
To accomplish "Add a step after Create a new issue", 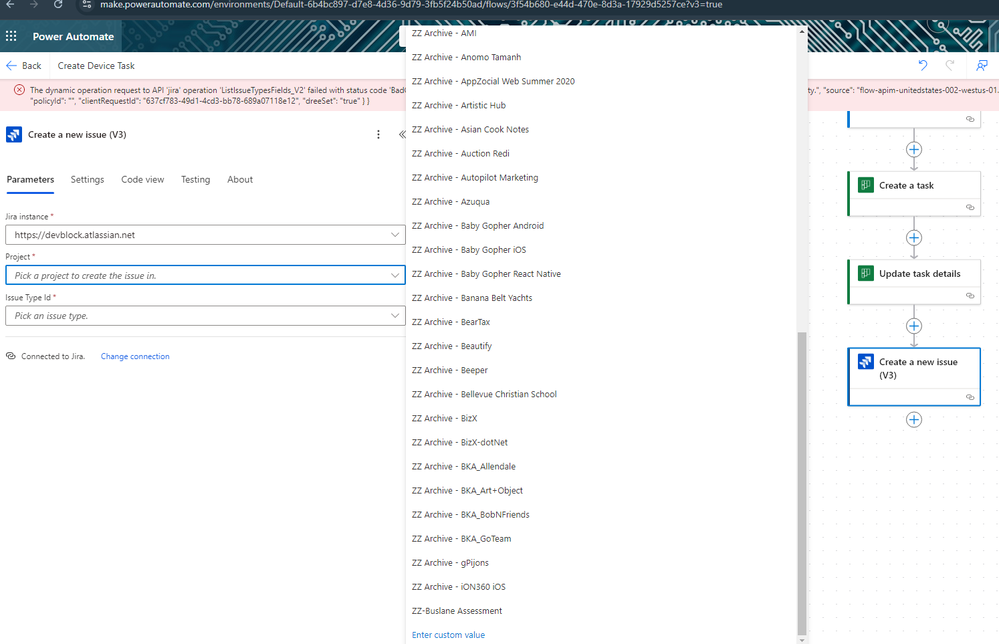I will coord(914,420).
